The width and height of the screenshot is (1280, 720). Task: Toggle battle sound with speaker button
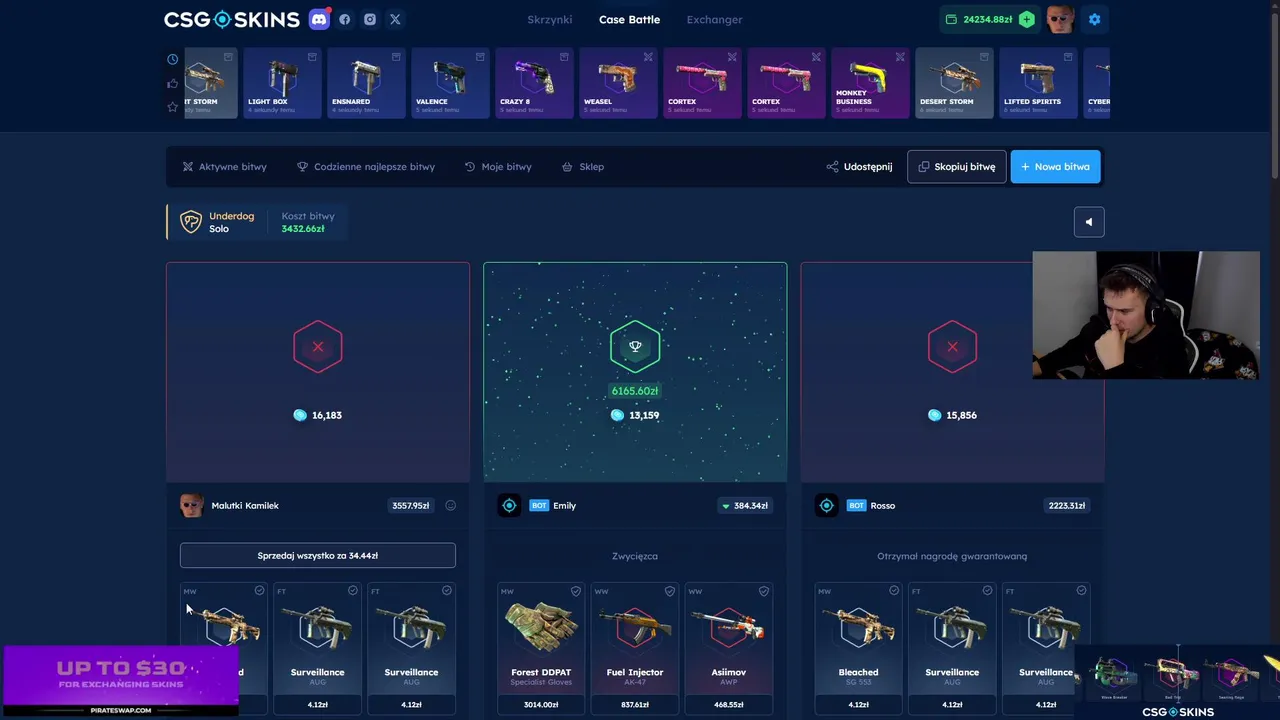(x=1089, y=222)
